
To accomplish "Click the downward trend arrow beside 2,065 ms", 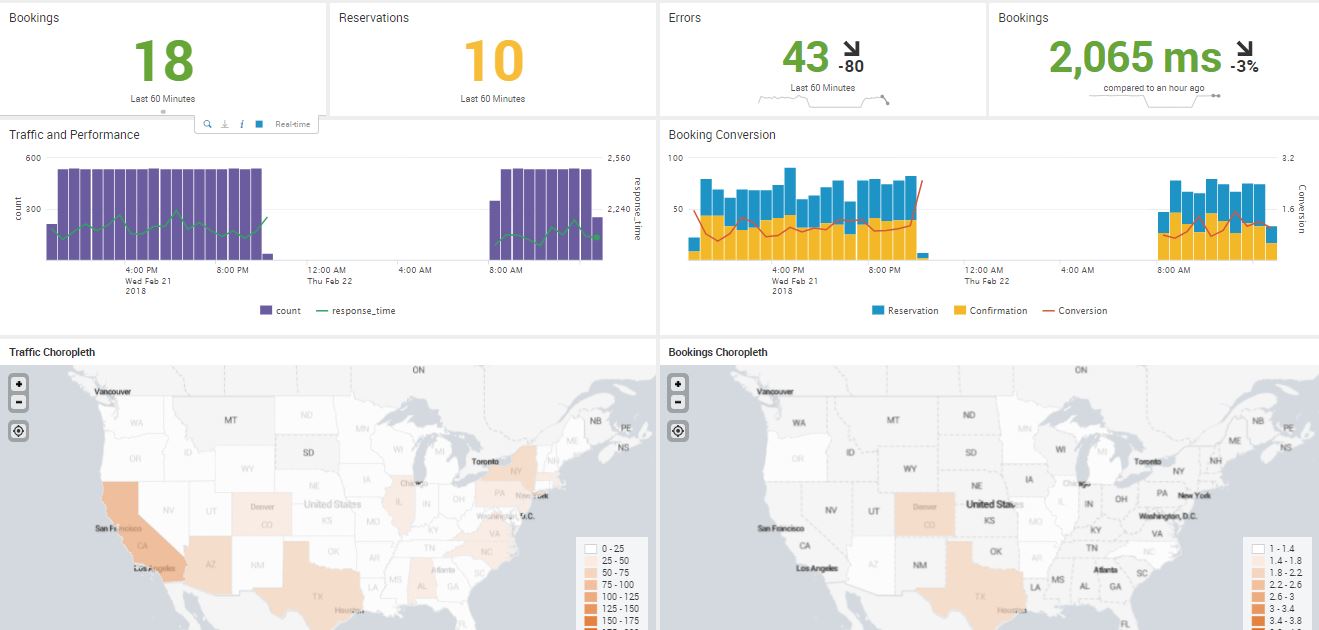I will click(x=1245, y=49).
